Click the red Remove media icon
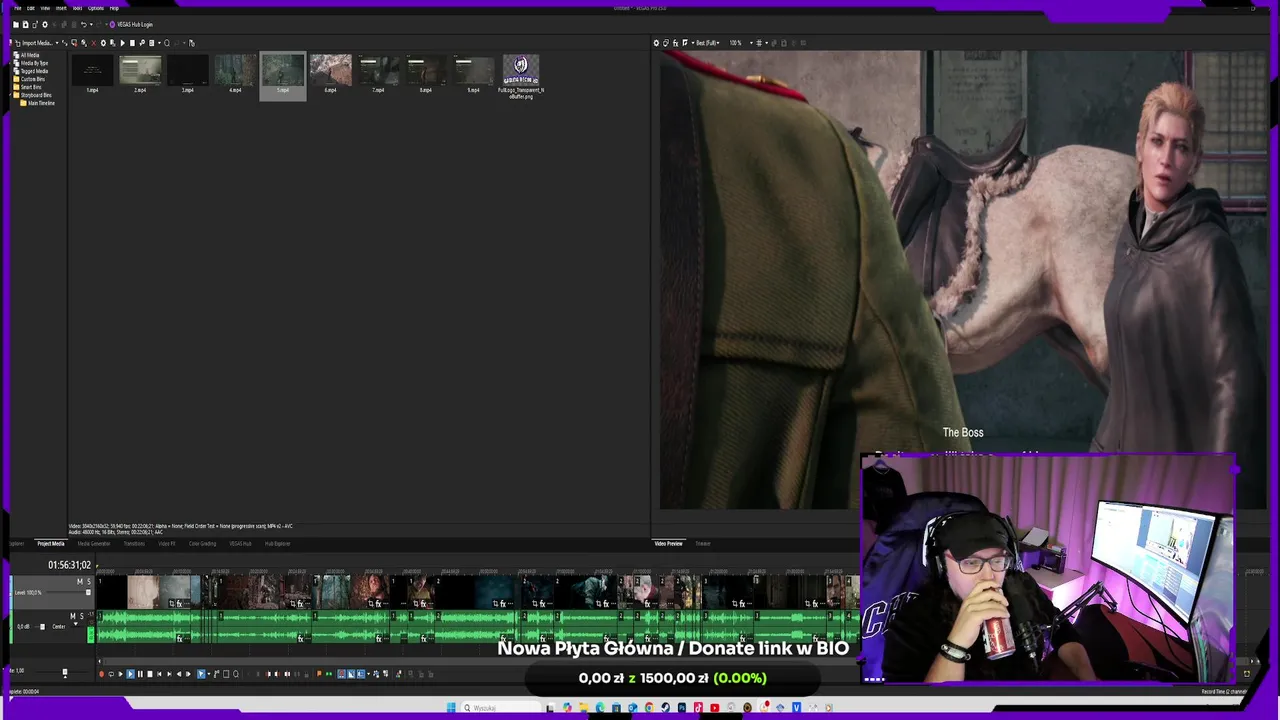 [94, 43]
